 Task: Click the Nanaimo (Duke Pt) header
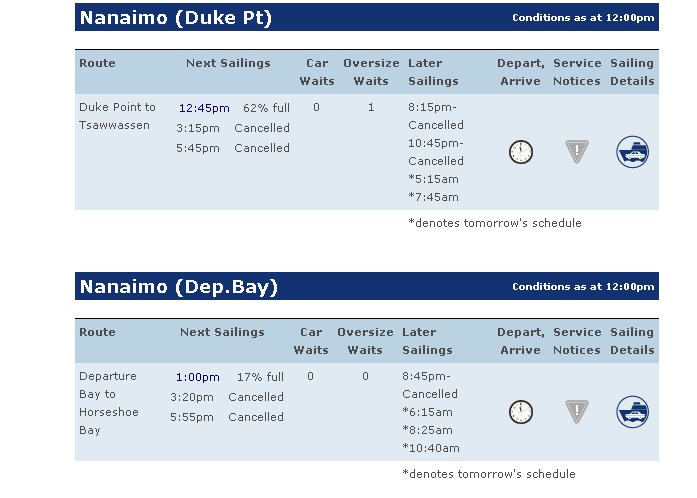pos(176,18)
